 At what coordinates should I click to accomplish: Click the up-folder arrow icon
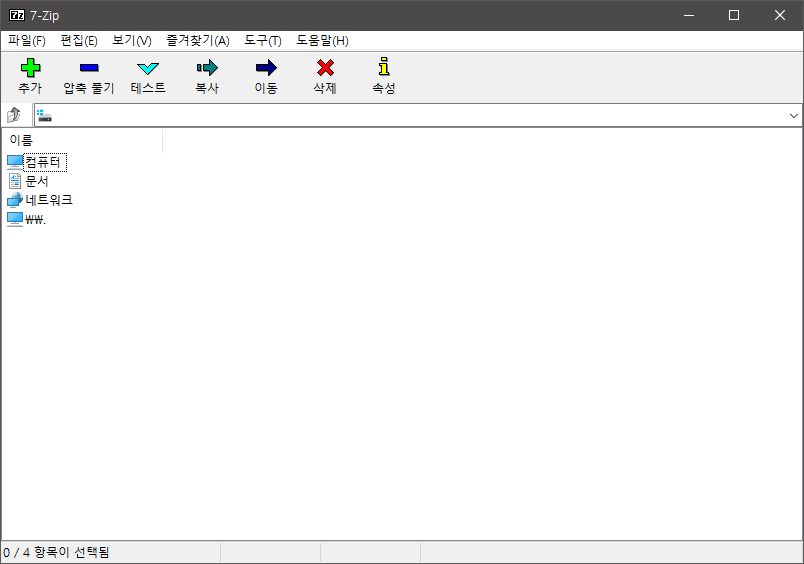point(14,115)
